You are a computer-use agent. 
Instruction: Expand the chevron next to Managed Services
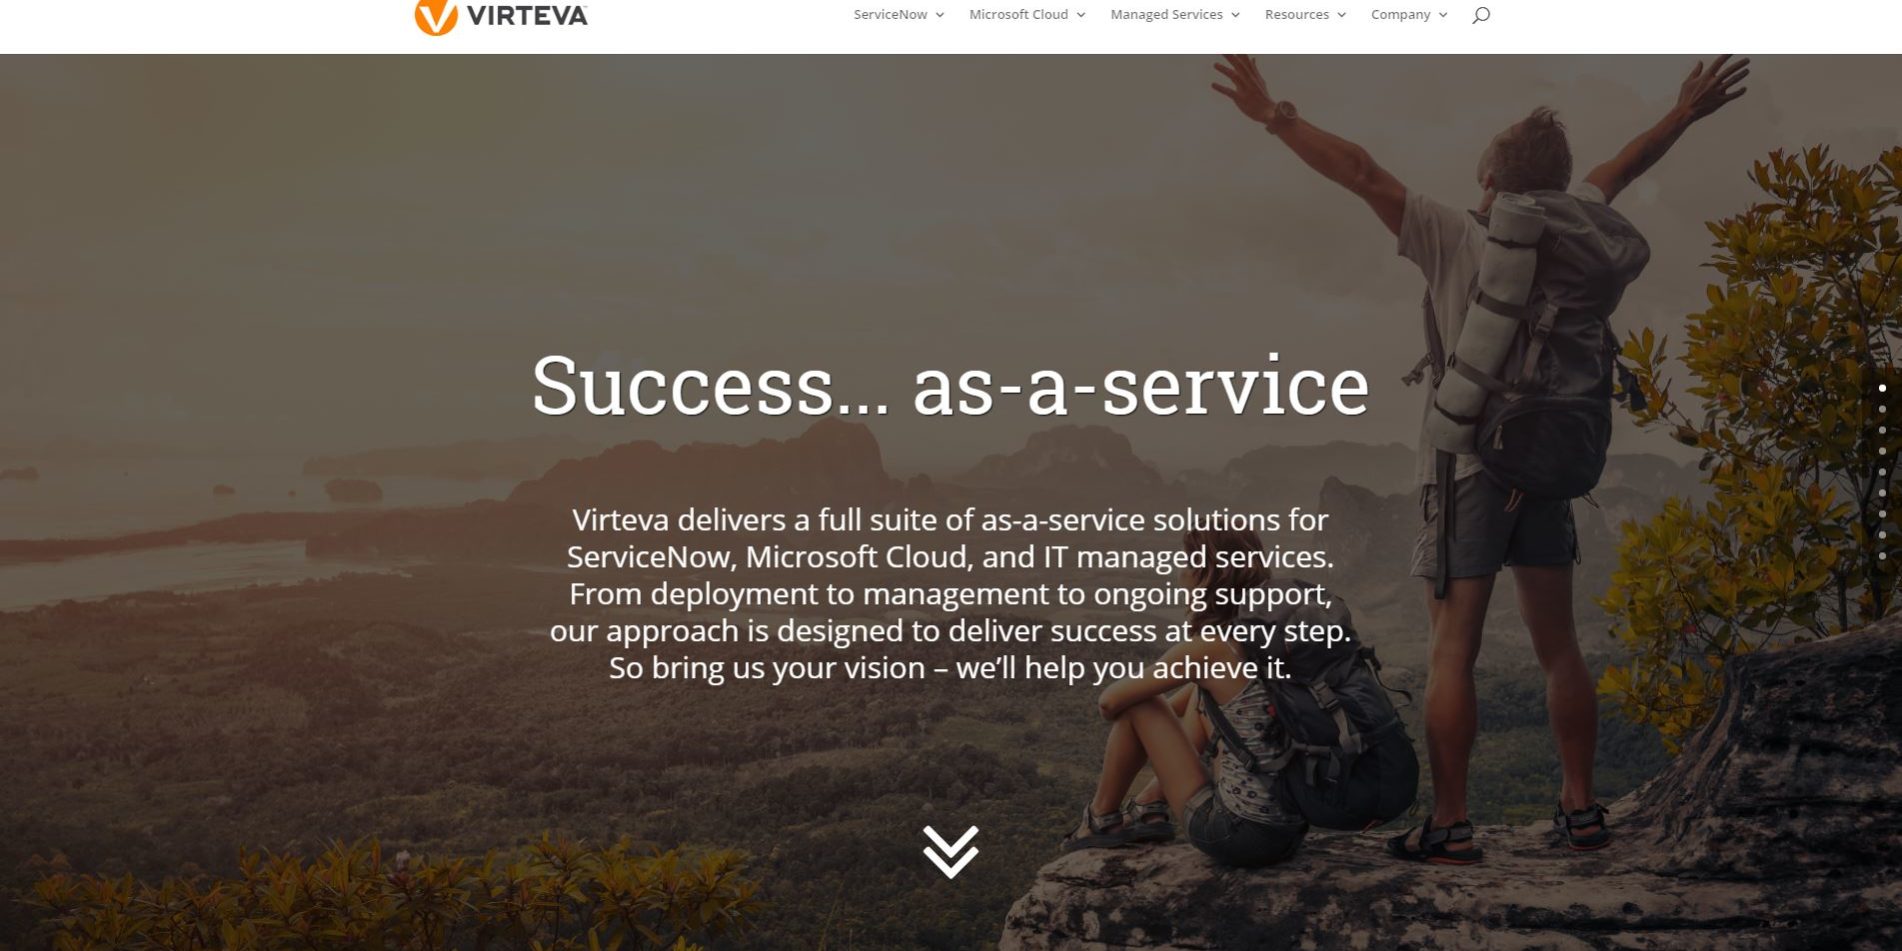coord(1236,15)
